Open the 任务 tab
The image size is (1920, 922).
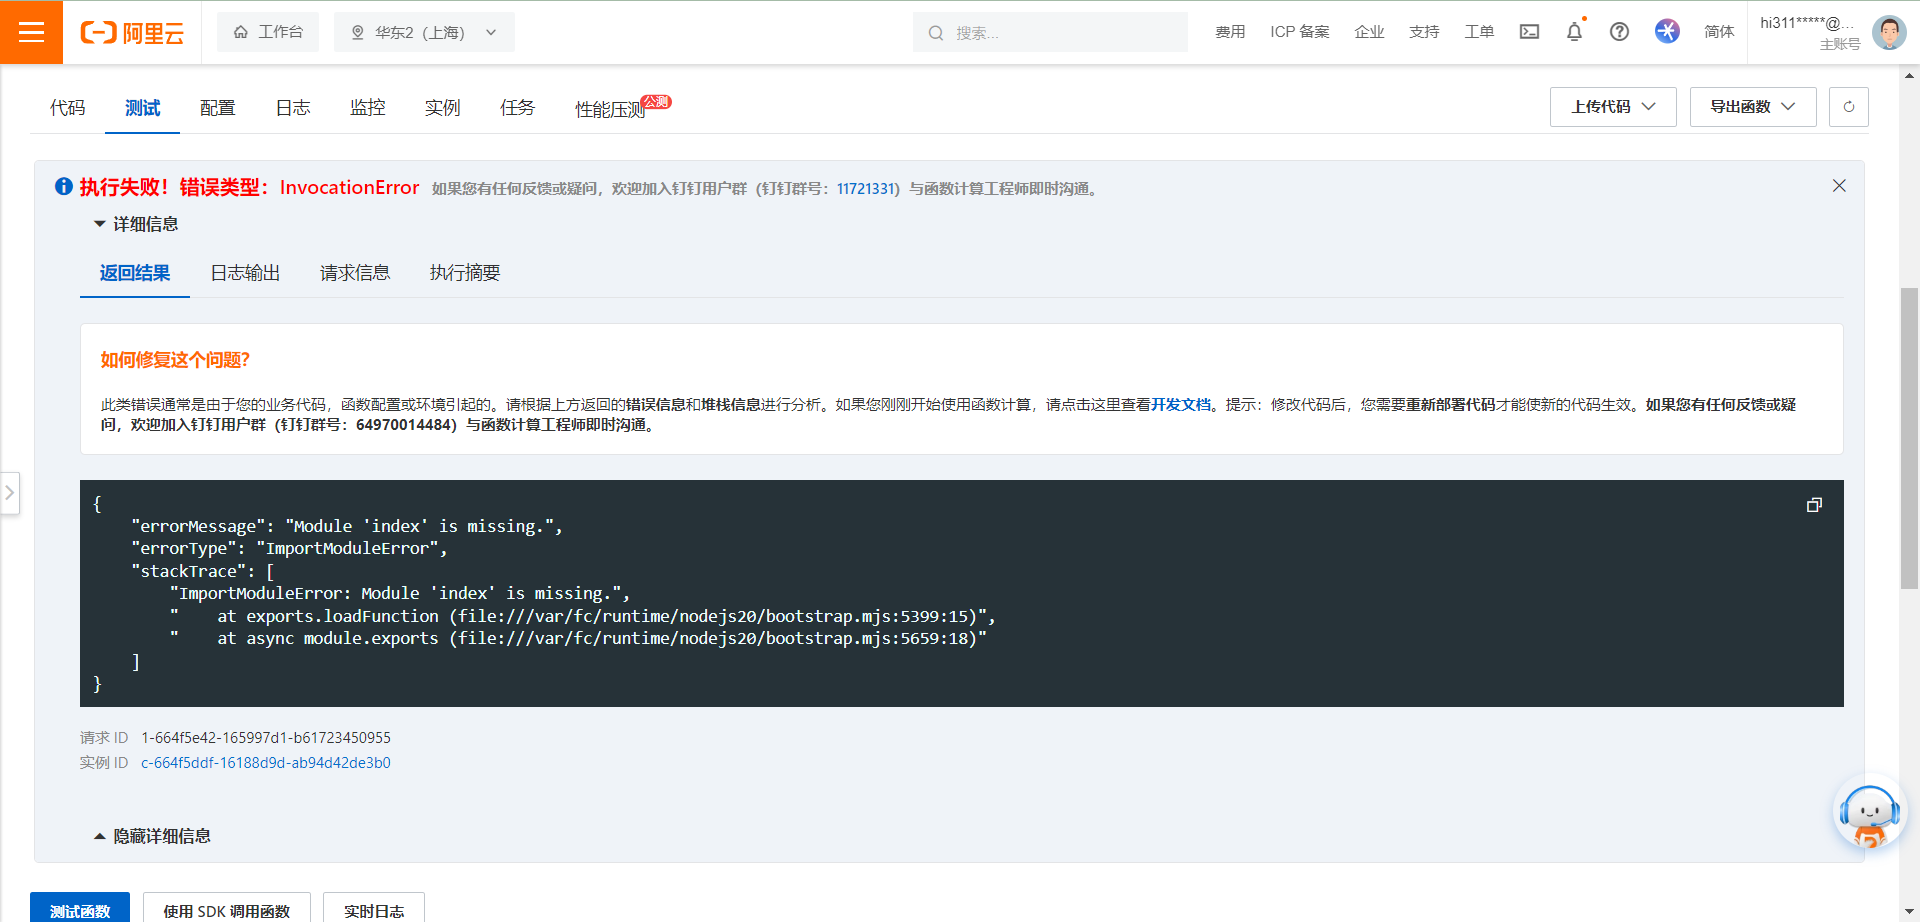point(517,108)
